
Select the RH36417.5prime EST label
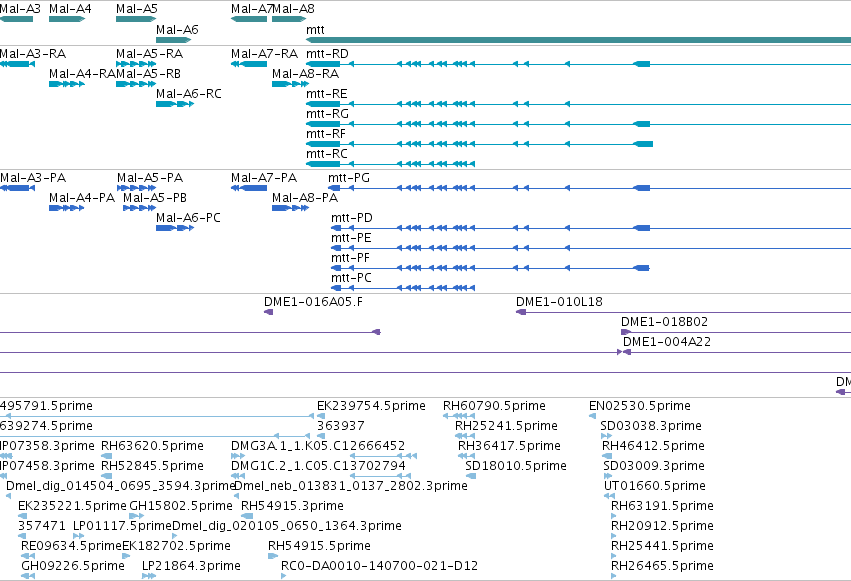coord(509,446)
